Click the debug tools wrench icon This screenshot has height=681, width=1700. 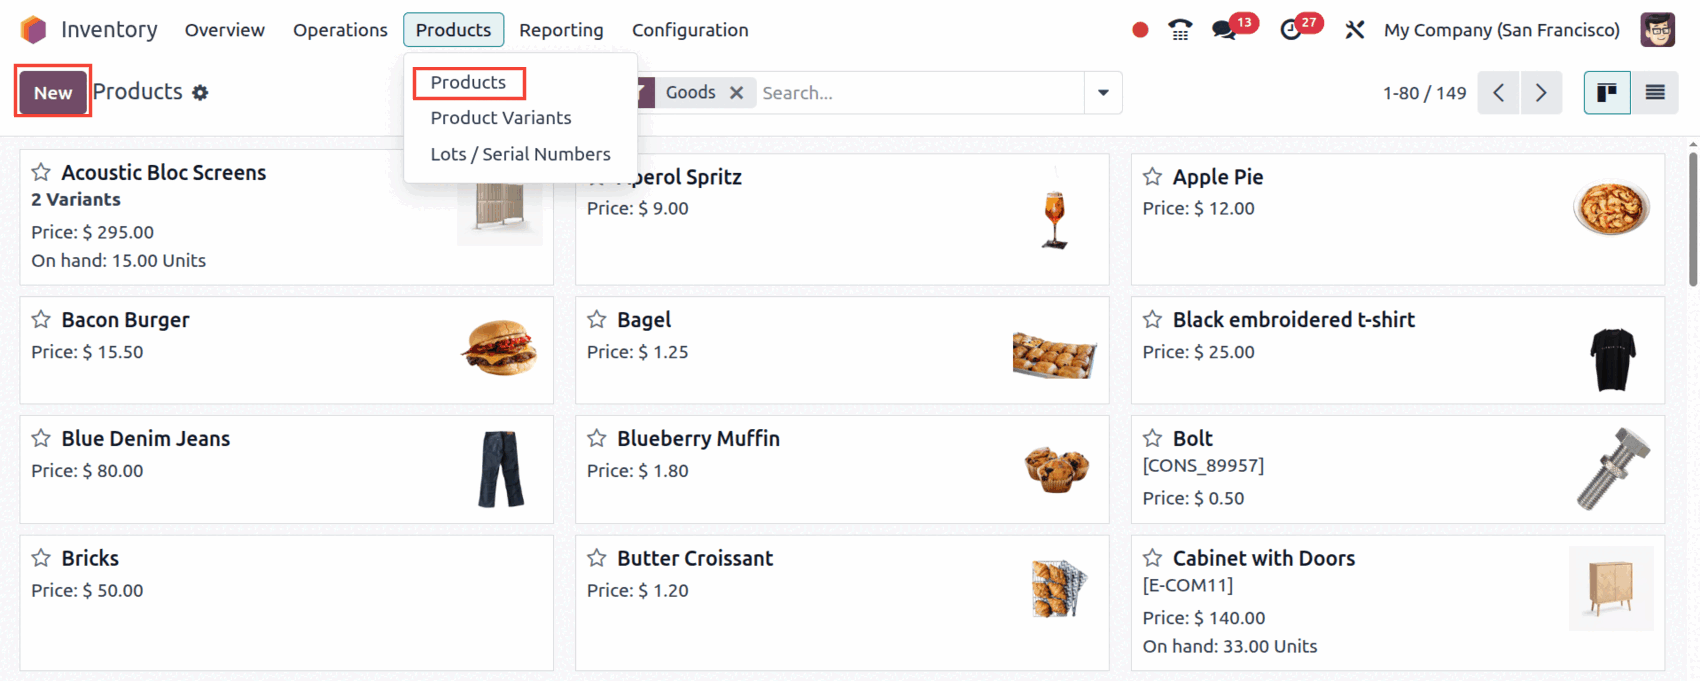click(x=1355, y=30)
